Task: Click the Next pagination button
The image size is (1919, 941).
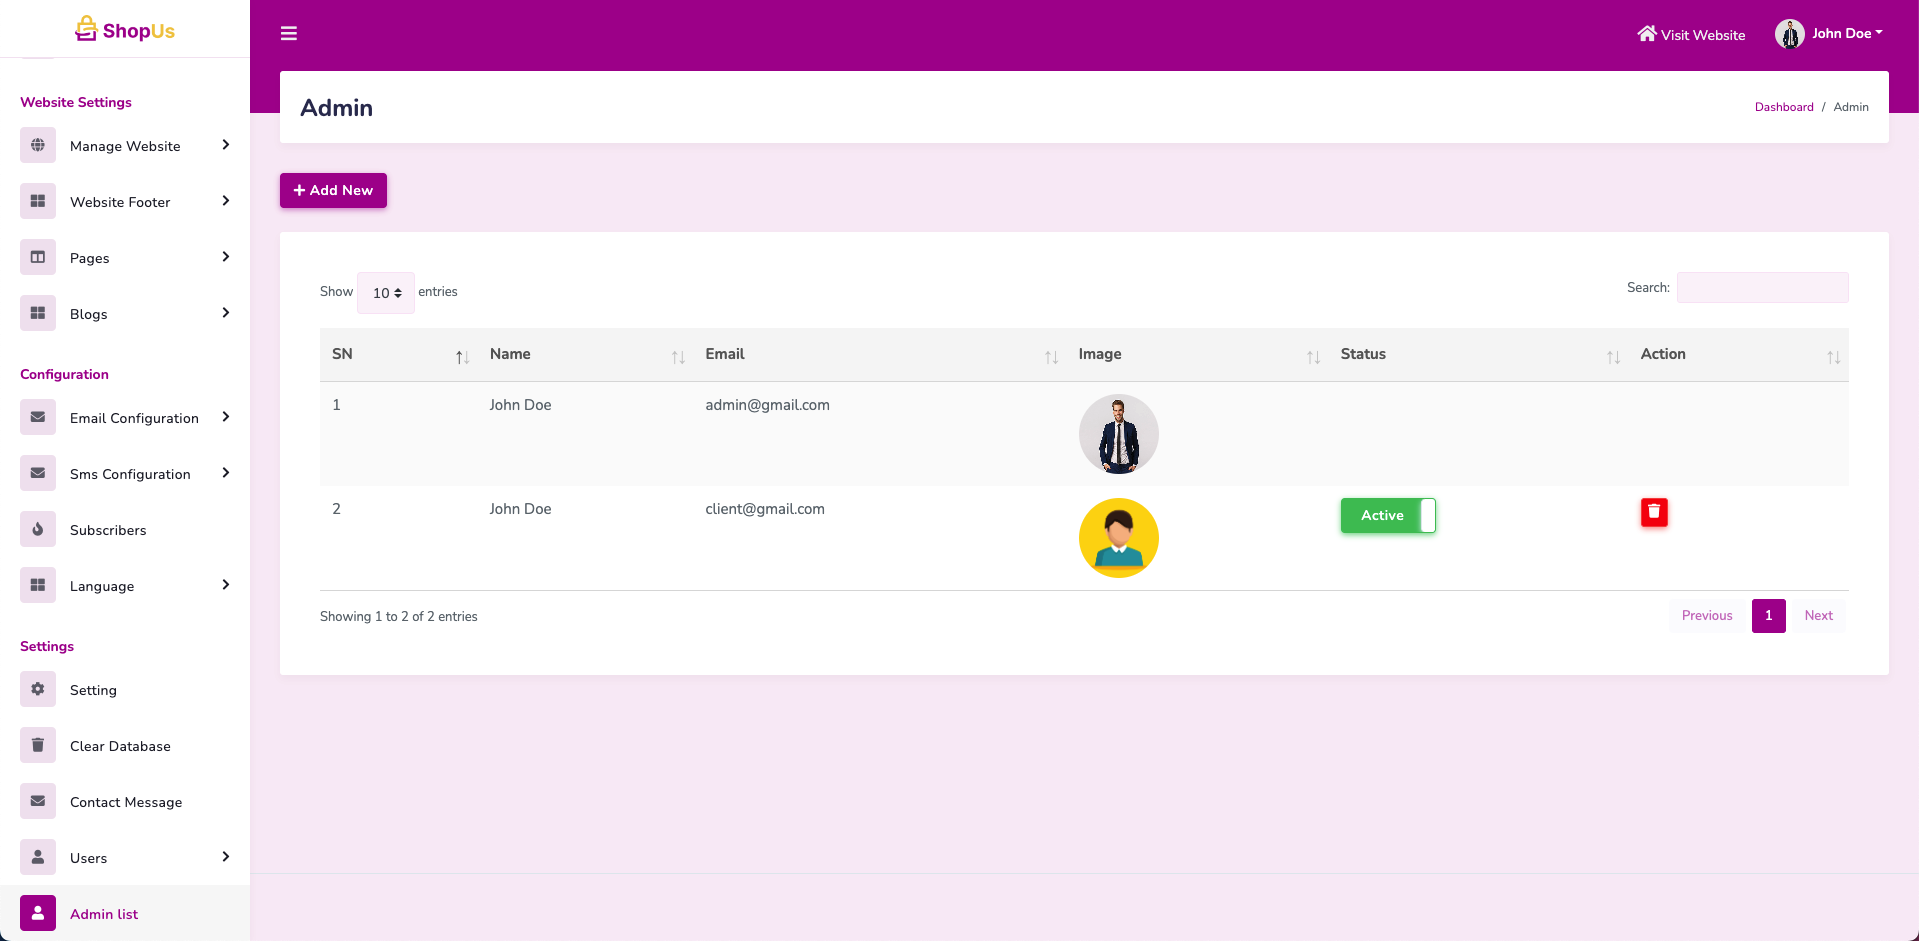Action: pyautogui.click(x=1818, y=616)
